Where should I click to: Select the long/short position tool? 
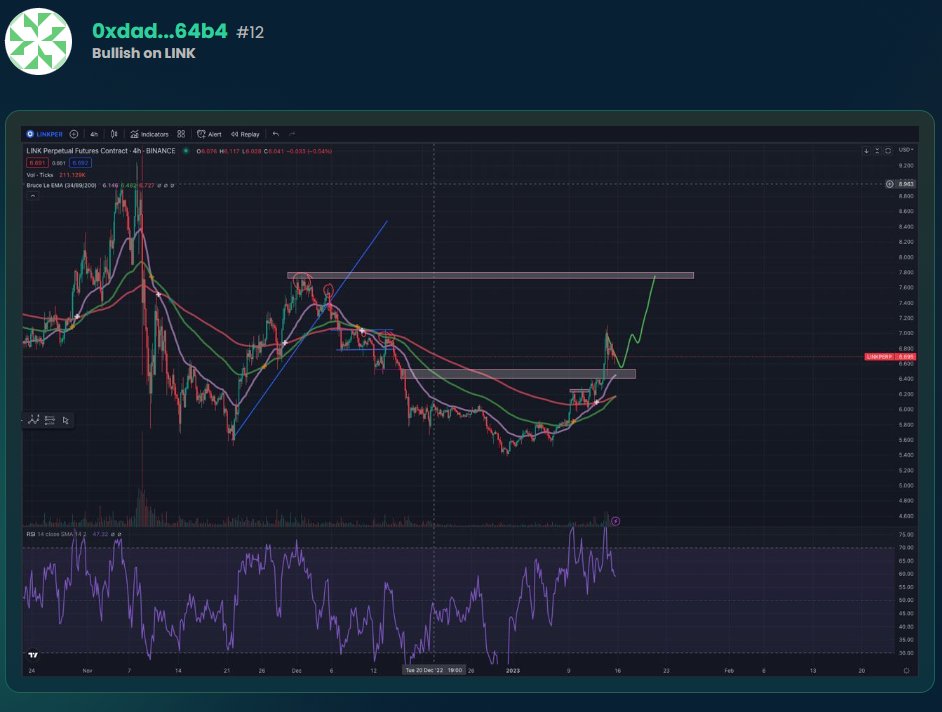[50, 420]
